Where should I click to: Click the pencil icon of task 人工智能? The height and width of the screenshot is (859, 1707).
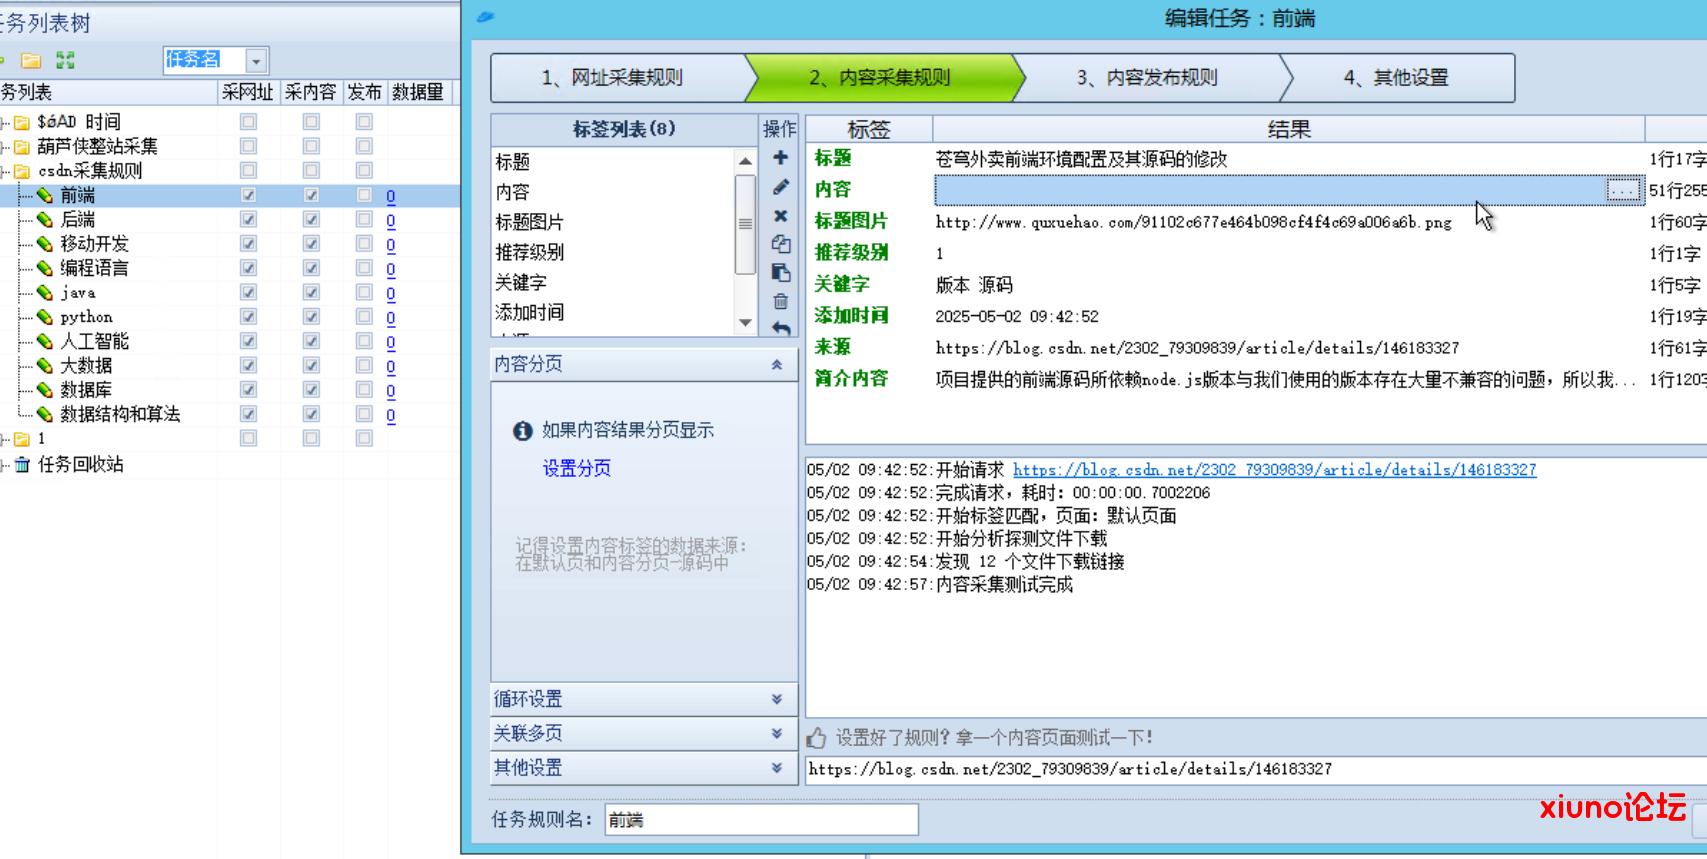45,341
